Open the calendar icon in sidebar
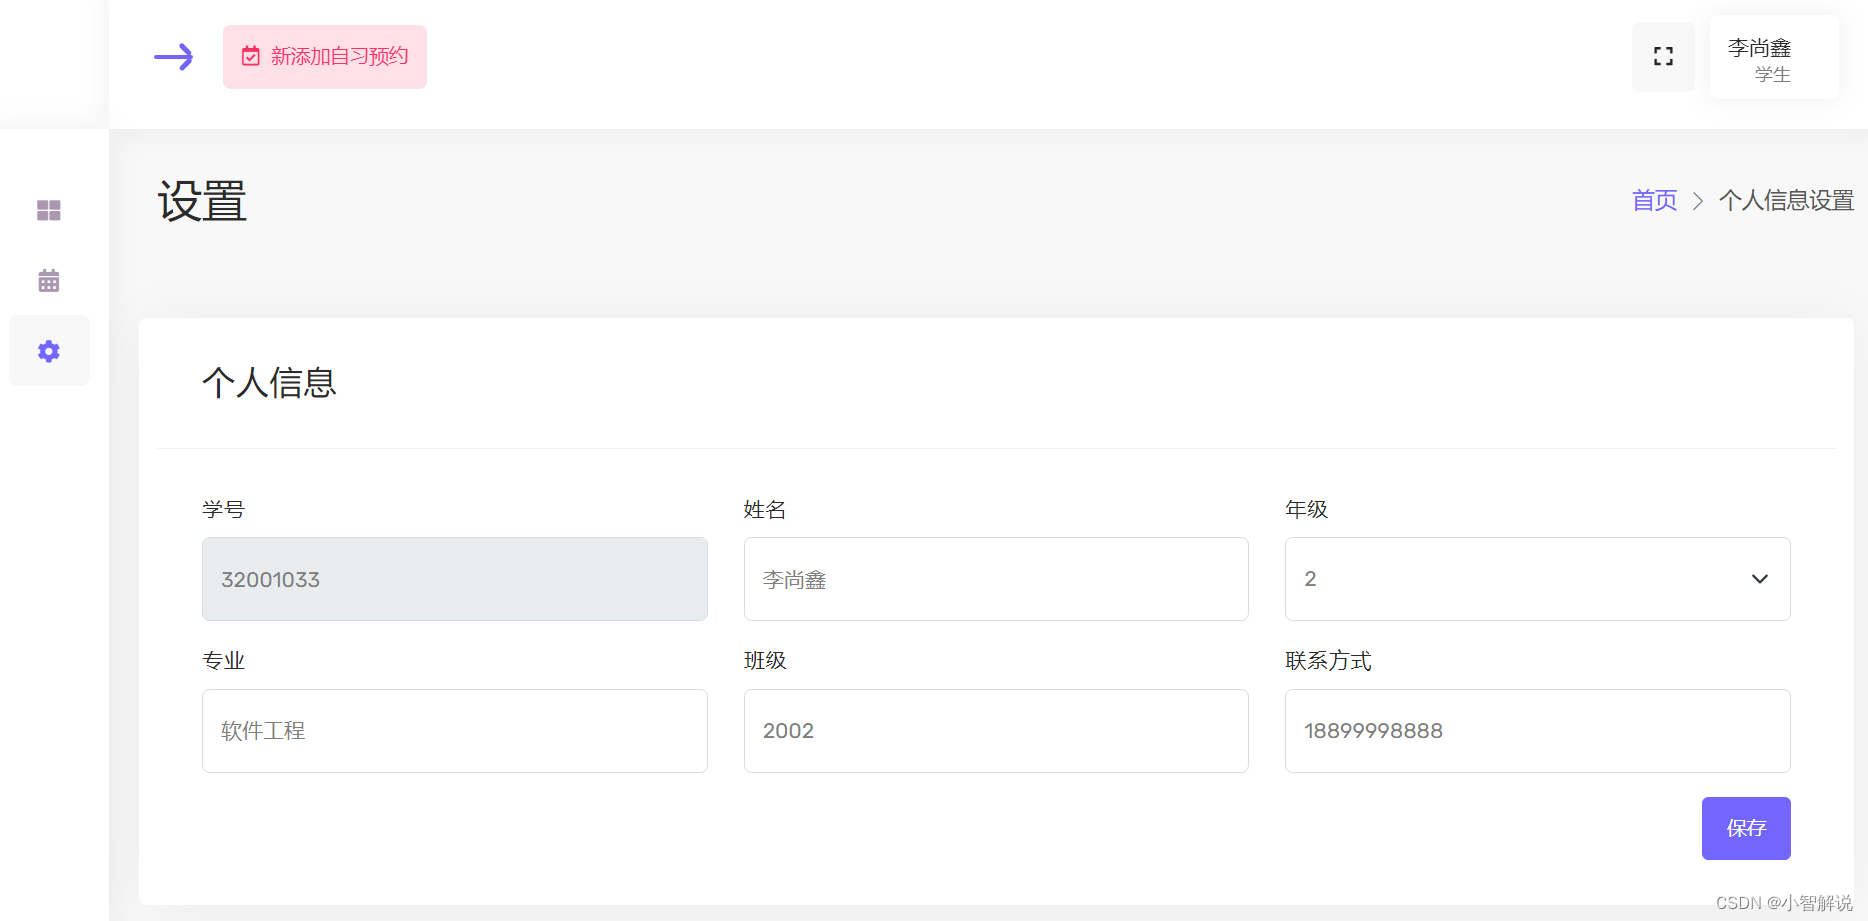Image resolution: width=1868 pixels, height=921 pixels. [x=49, y=281]
